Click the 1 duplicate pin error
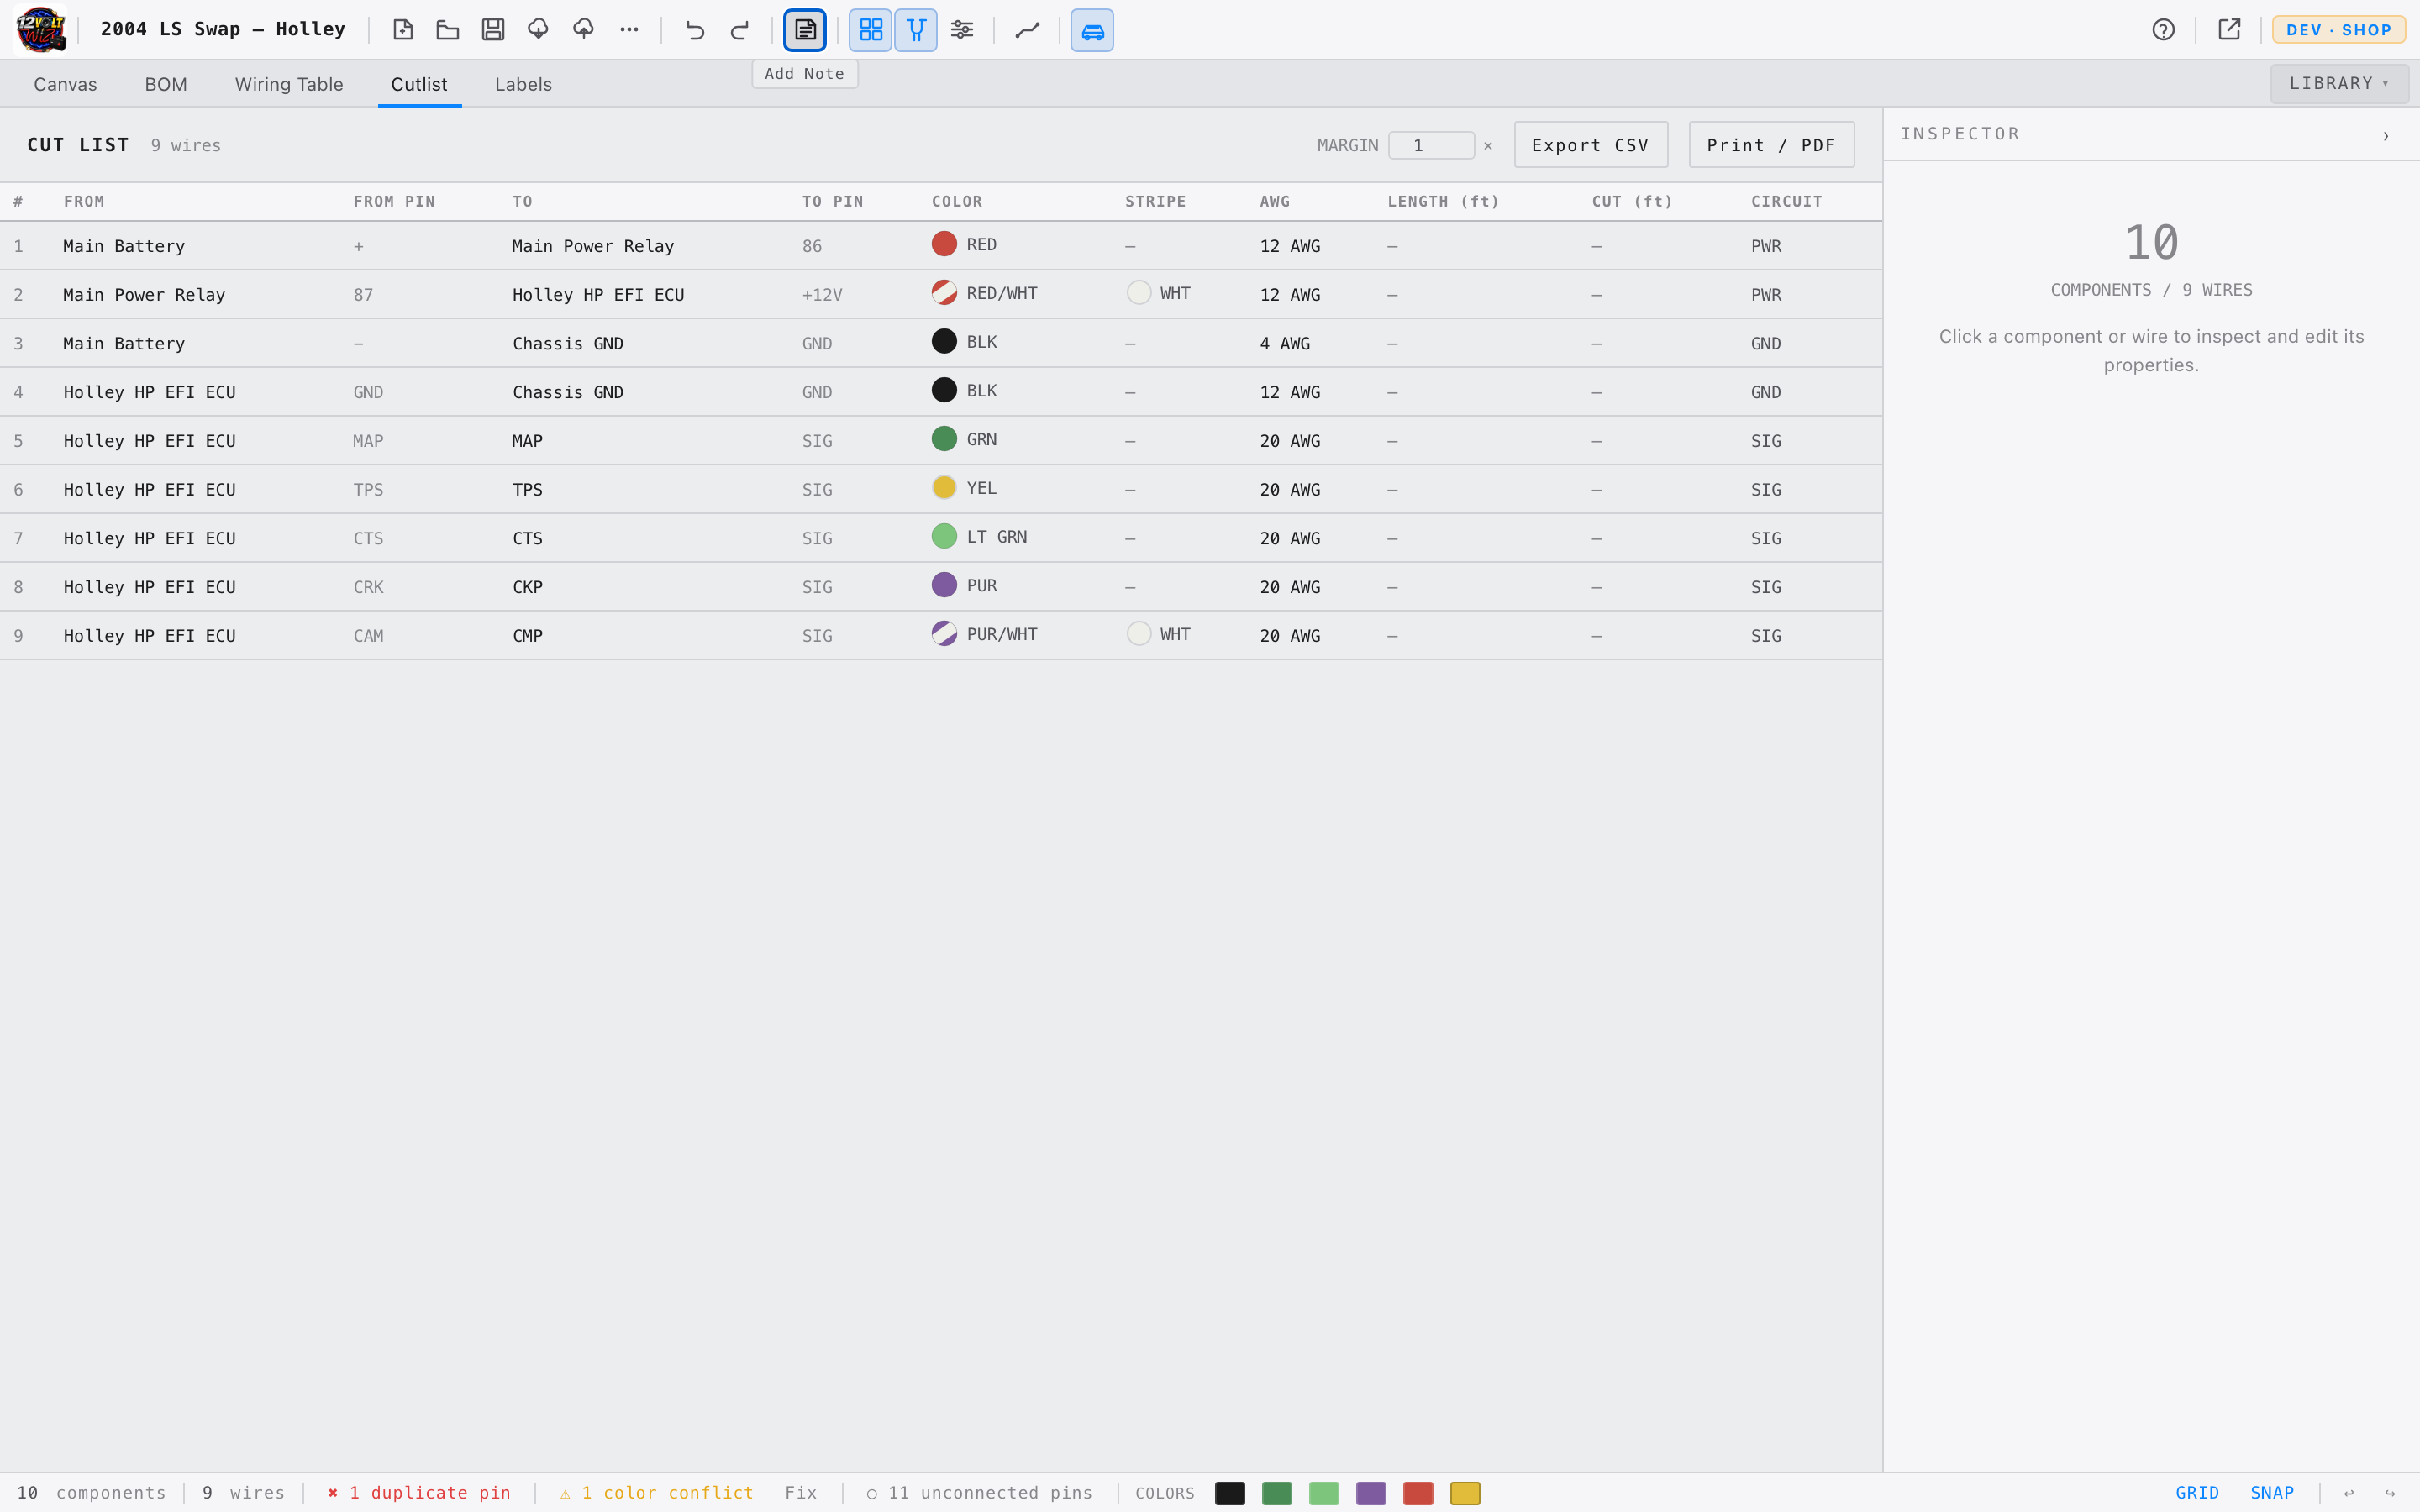Screen dimensions: 2420x1512 [x=419, y=1493]
